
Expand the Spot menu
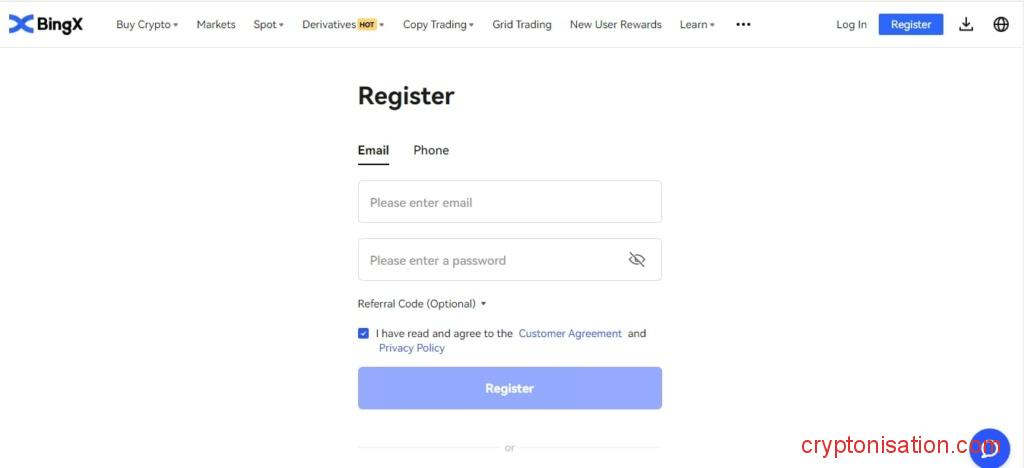tap(268, 24)
